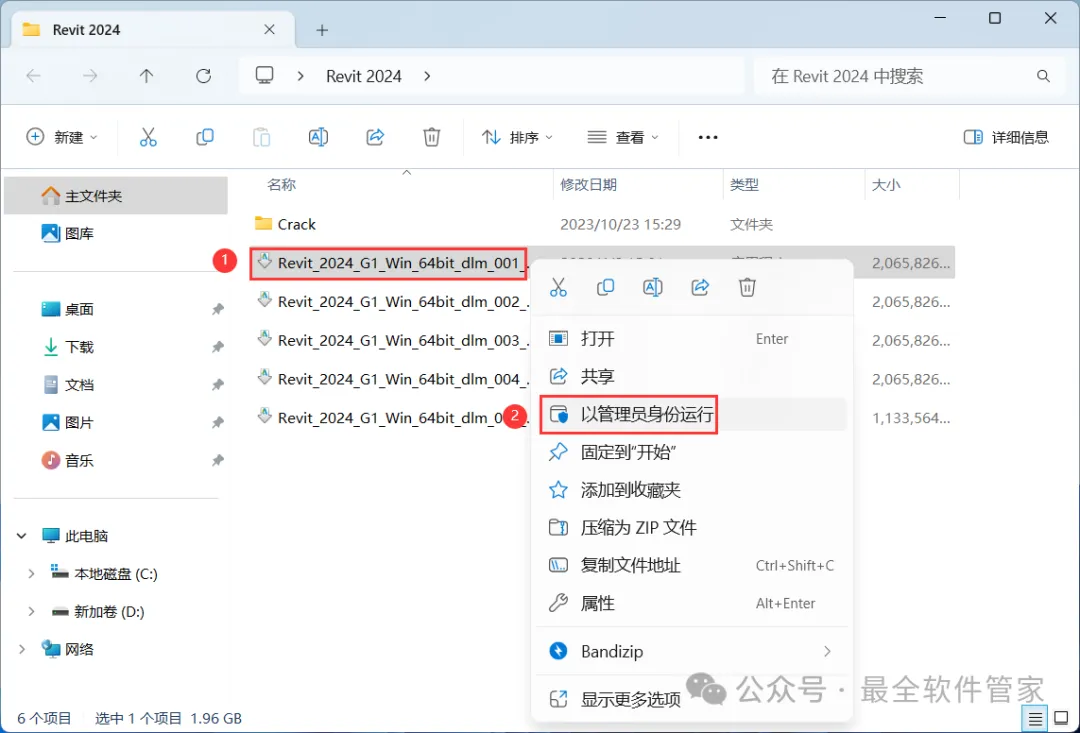The height and width of the screenshot is (733, 1080).
Task: Choose 共享 in the context menu
Action: [x=691, y=376]
